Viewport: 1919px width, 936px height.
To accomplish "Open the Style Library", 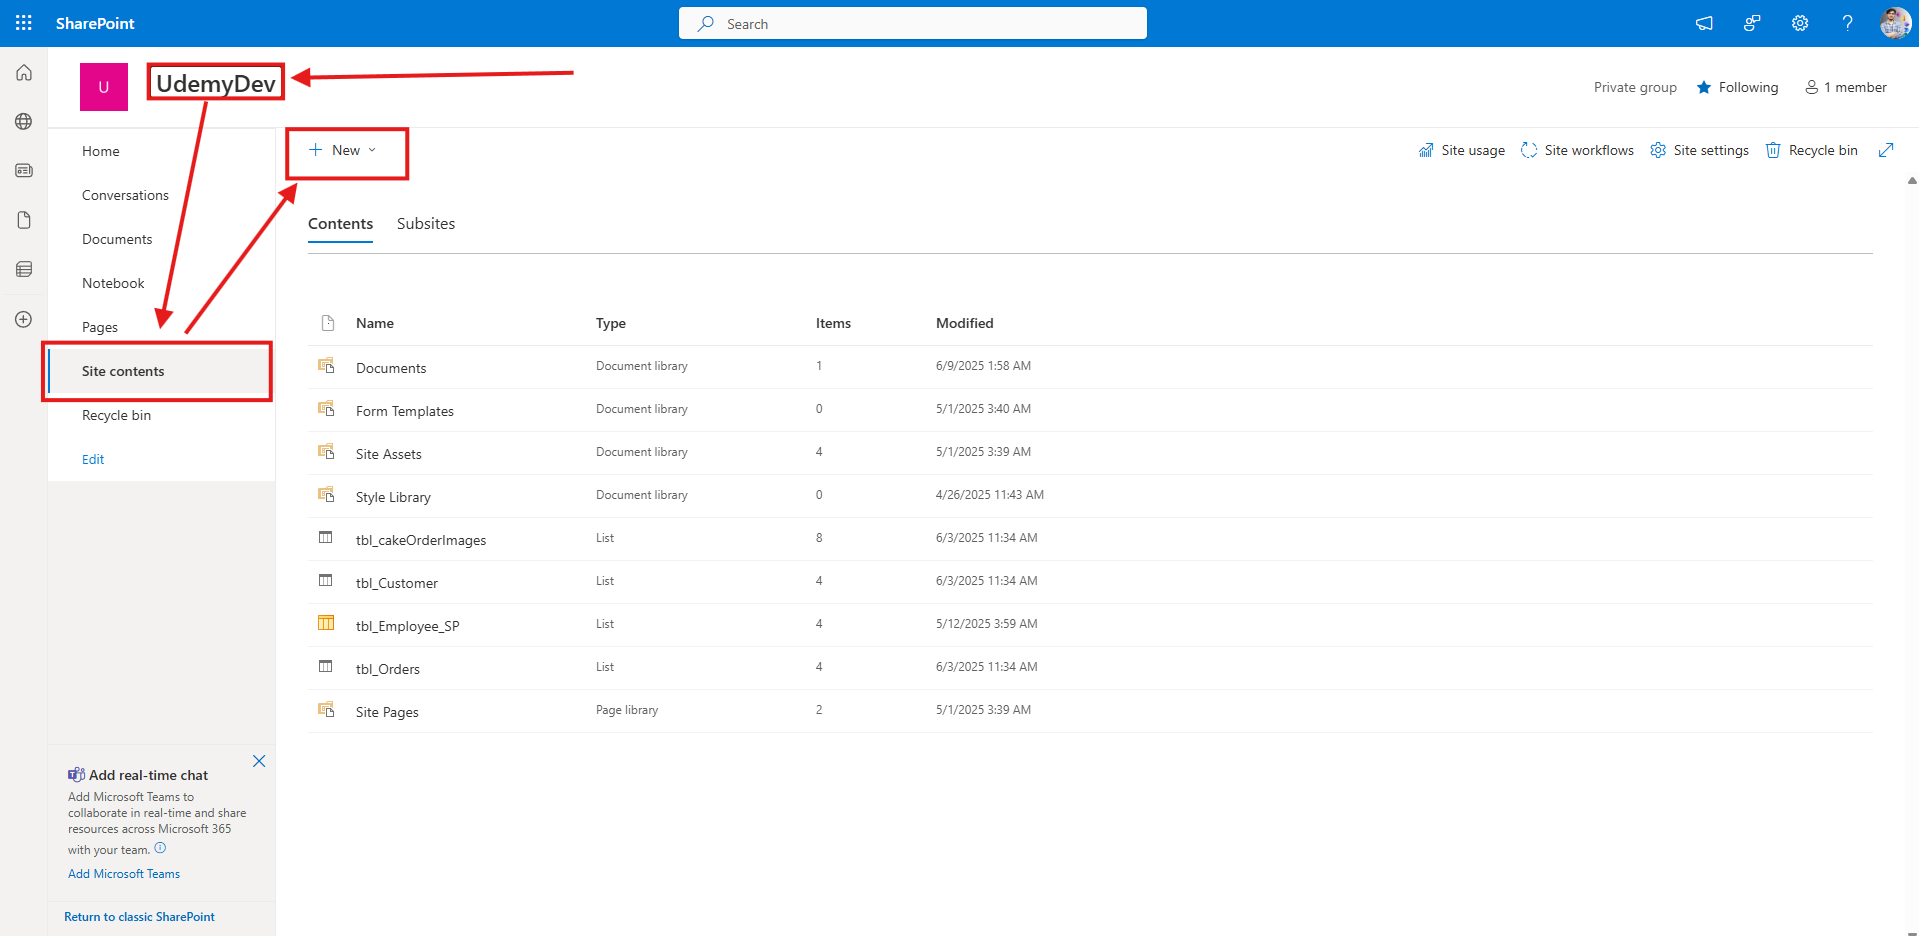I will click(x=393, y=497).
